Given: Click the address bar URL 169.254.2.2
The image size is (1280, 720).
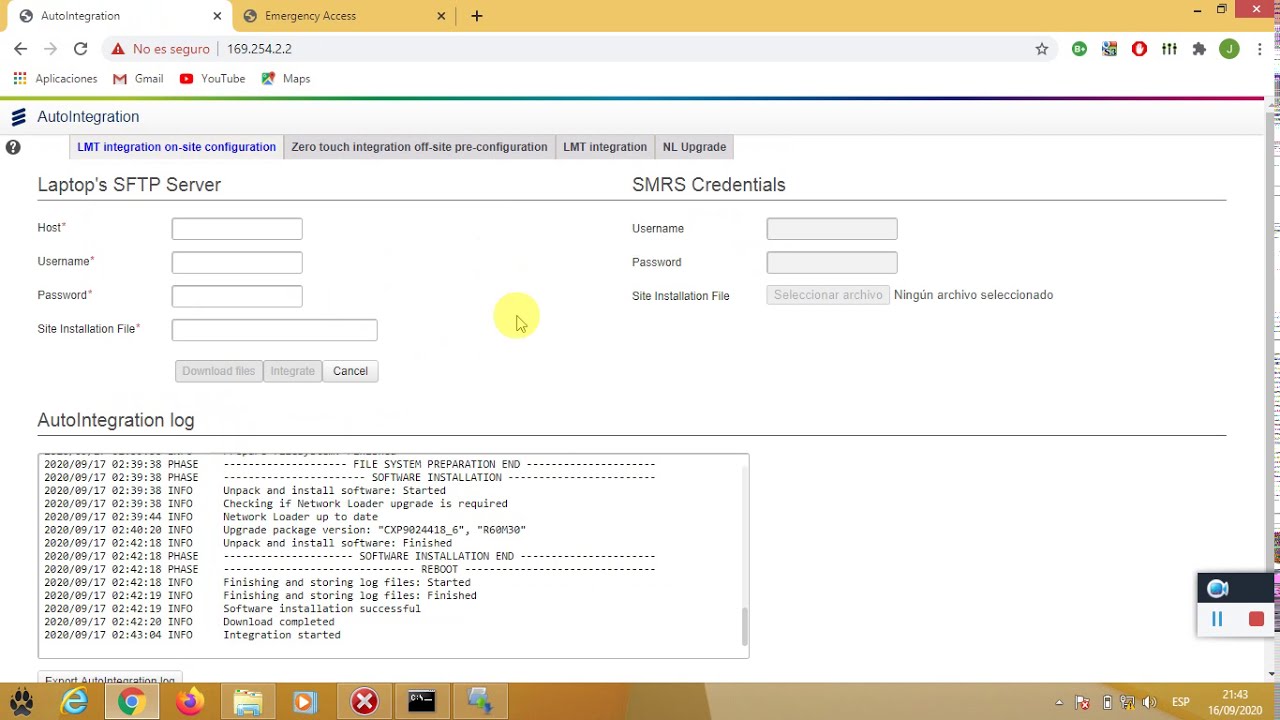Looking at the screenshot, I should click(x=259, y=48).
